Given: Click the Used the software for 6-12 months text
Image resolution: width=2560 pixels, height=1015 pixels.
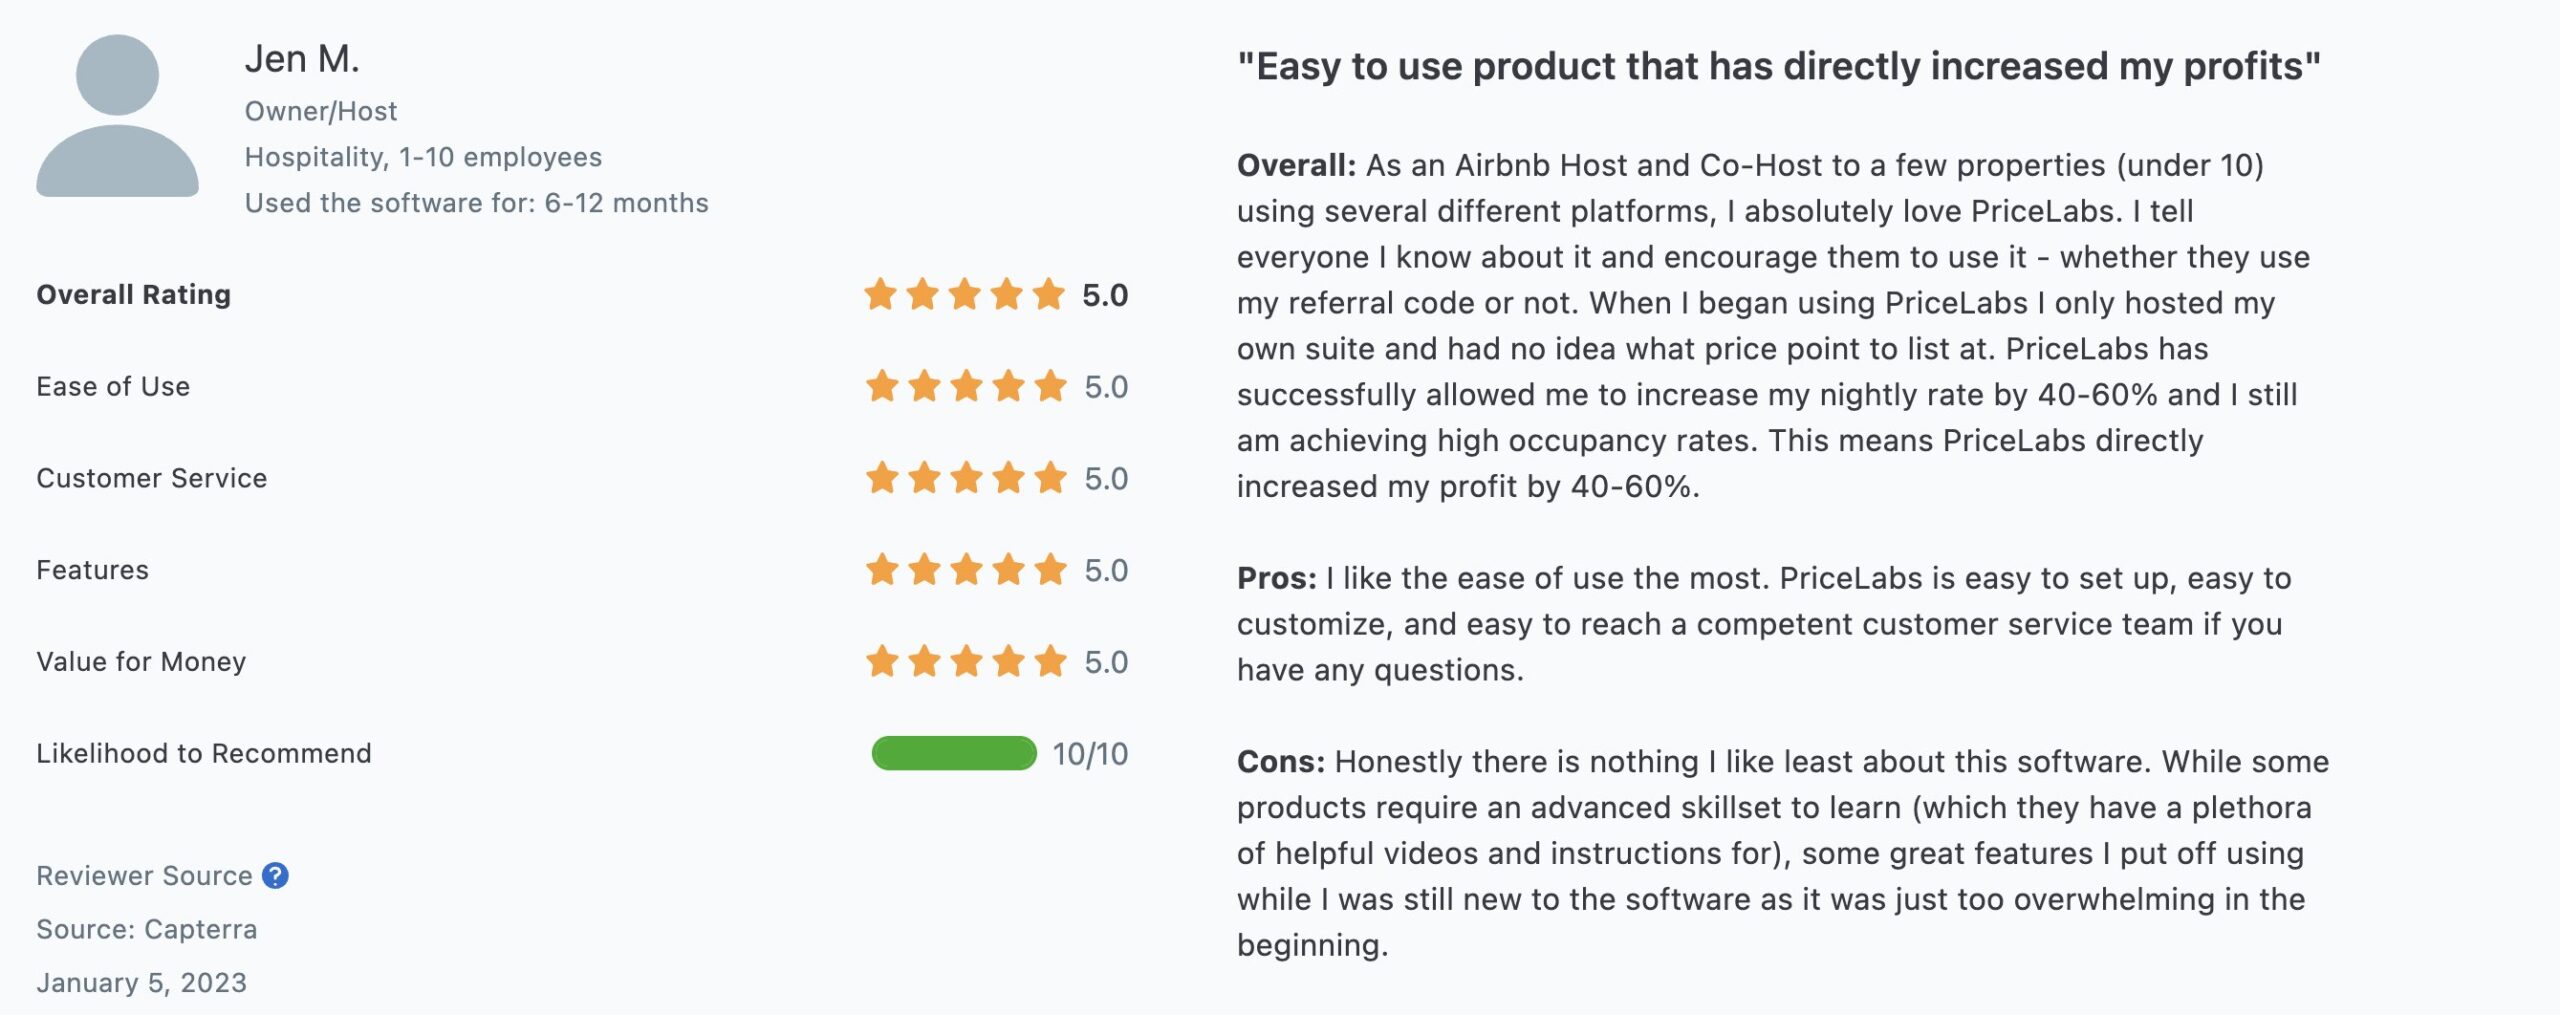Looking at the screenshot, I should (477, 201).
